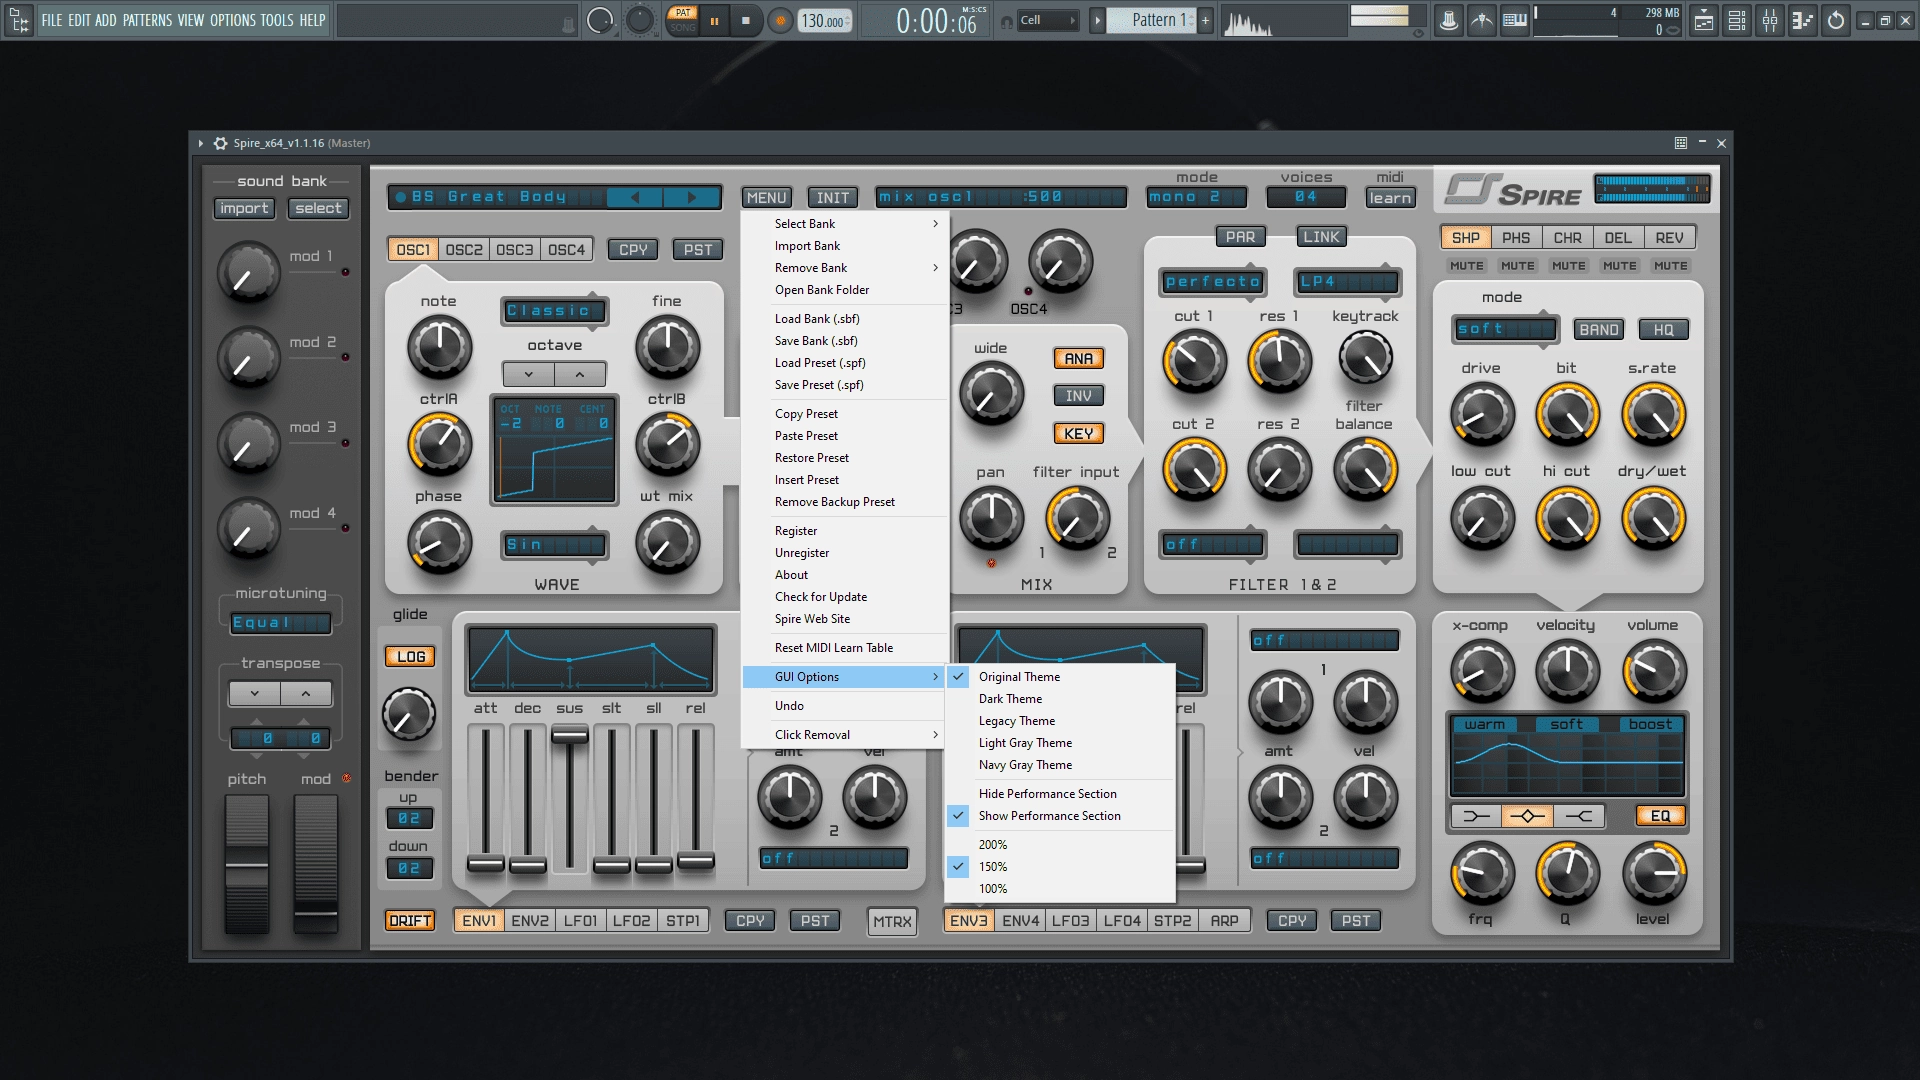1920x1080 pixels.
Task: Open the playlist view icon
Action: point(1704,20)
